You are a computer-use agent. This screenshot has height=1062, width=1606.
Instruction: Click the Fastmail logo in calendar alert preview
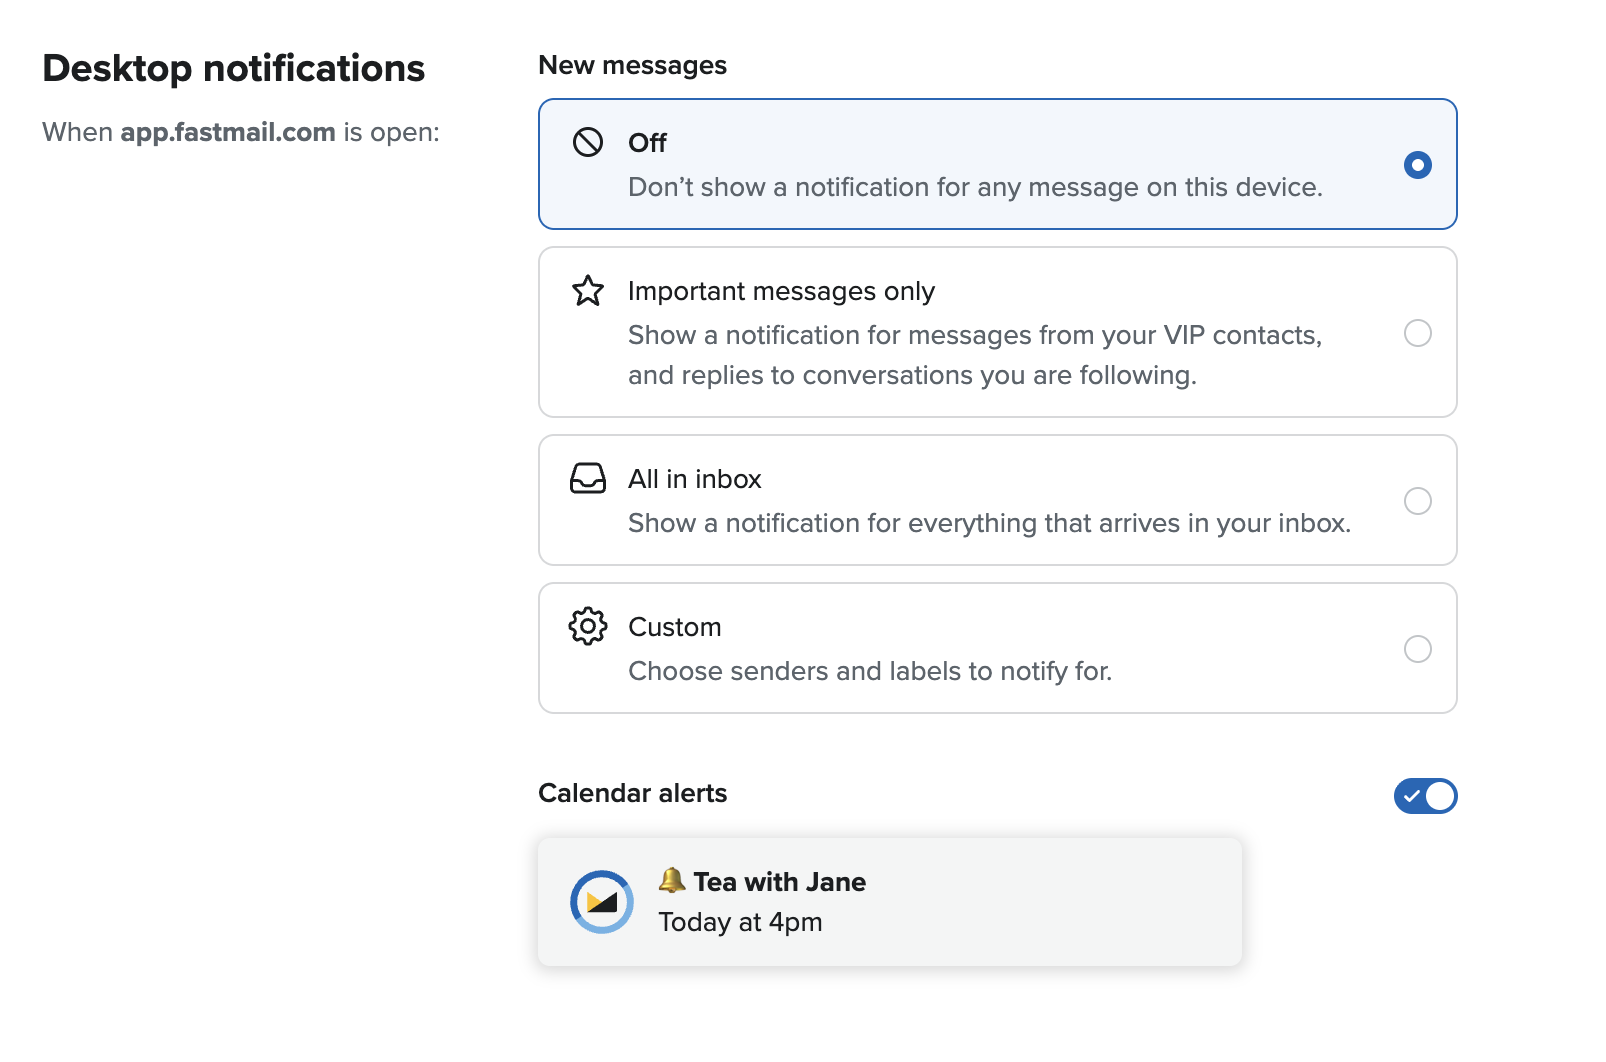tap(602, 902)
